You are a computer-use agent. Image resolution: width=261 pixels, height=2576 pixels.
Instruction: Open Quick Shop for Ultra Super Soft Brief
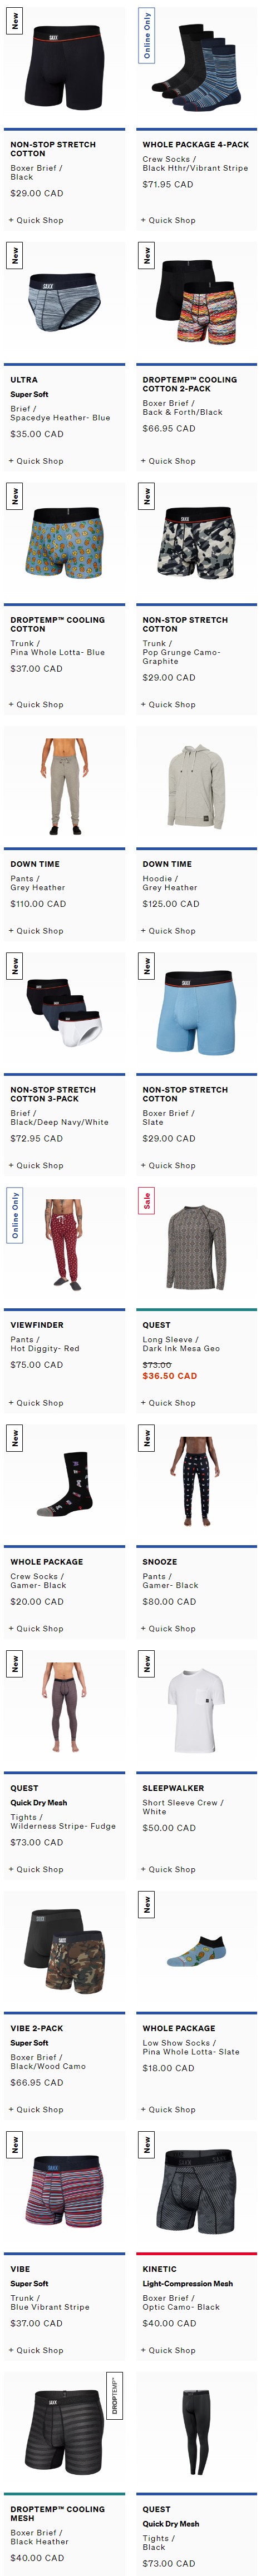pyautogui.click(x=36, y=461)
